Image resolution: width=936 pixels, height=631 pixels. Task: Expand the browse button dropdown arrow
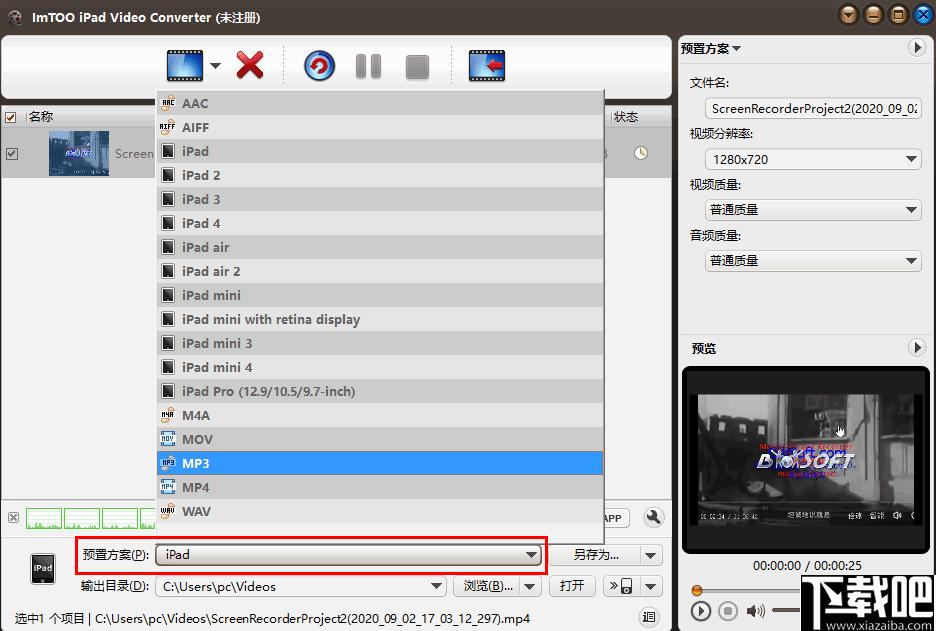click(530, 586)
